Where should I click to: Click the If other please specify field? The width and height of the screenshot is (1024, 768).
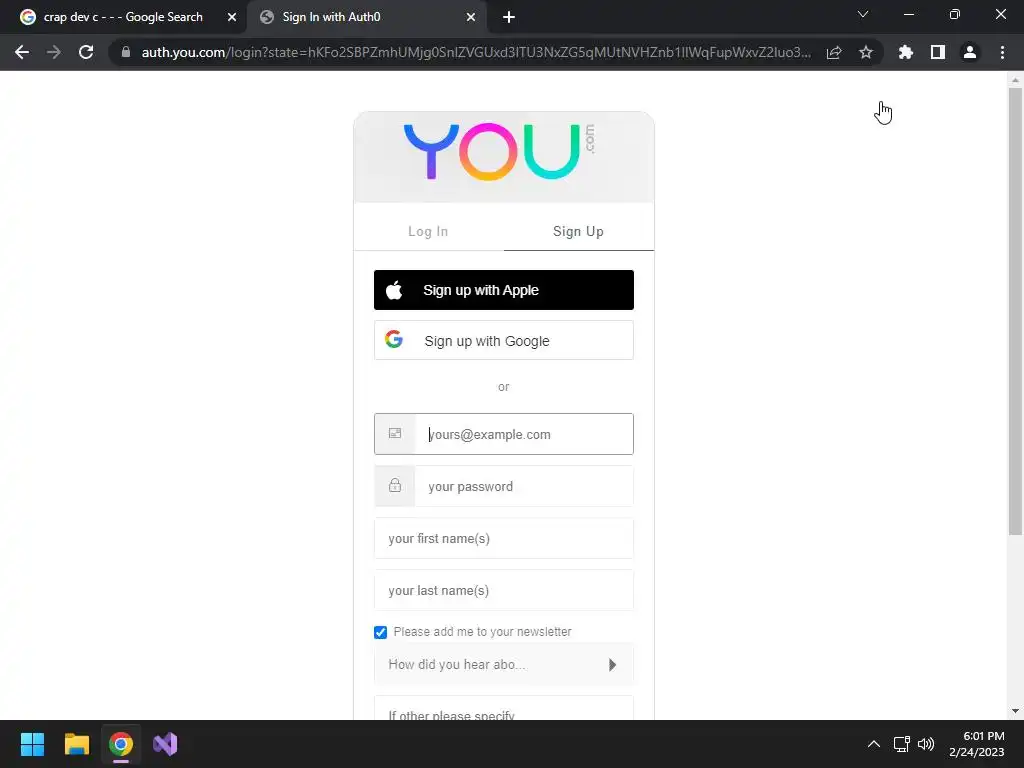point(504,709)
